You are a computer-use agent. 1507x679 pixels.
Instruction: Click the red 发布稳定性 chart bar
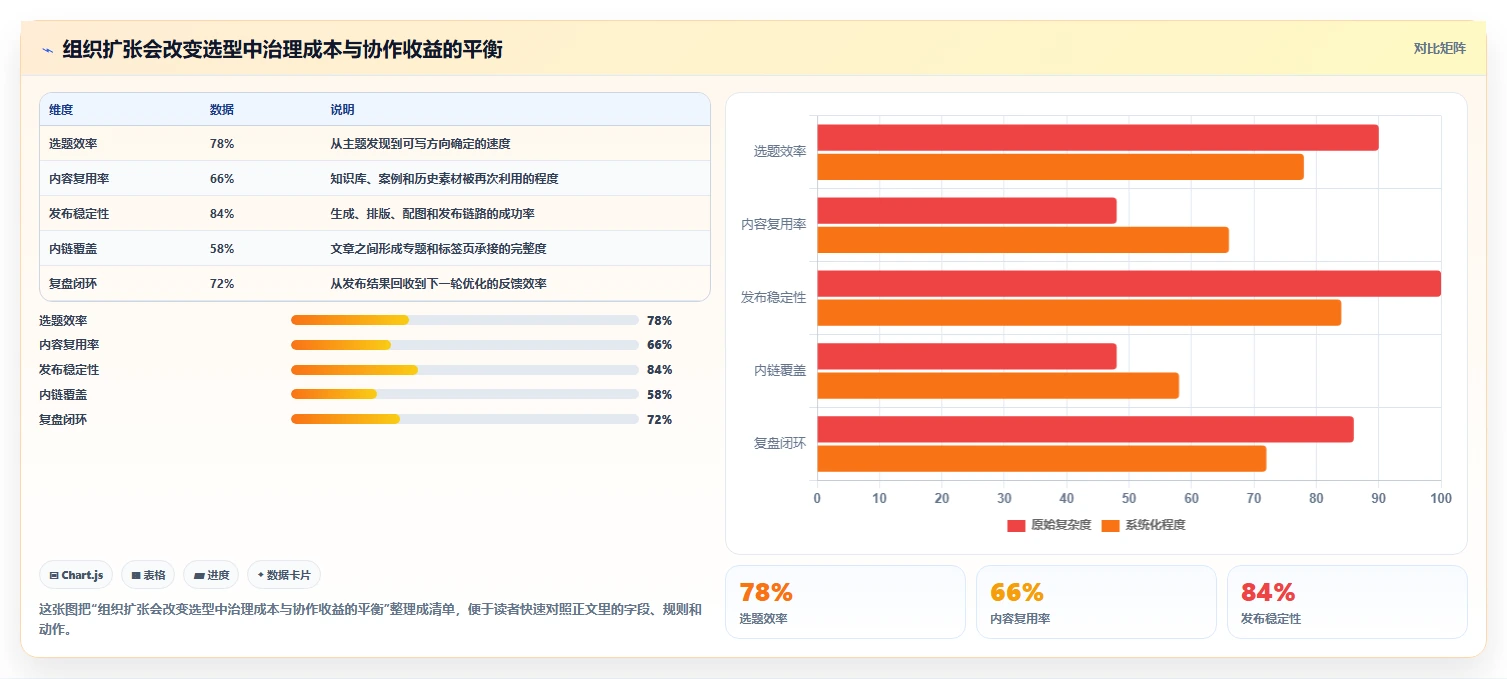[1129, 284]
